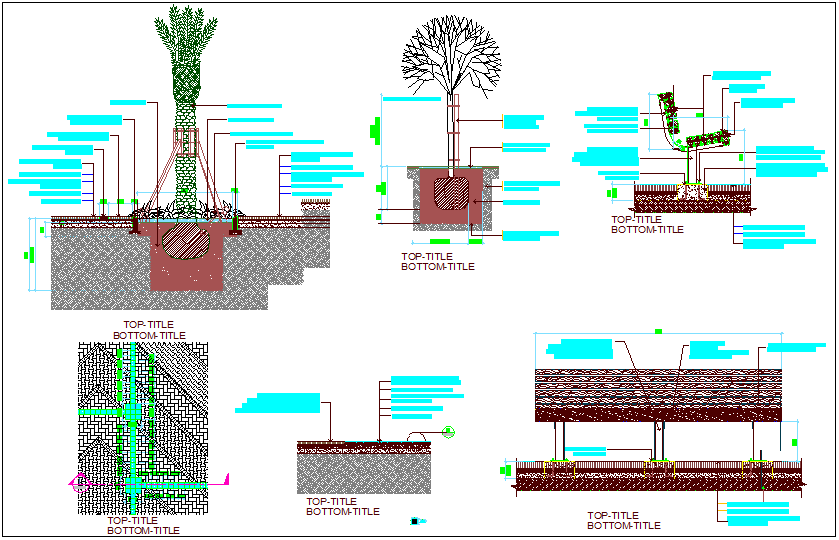Viewport: 839px width, 540px height.
Task: Select title text below pavement section detail
Action: tap(342, 507)
